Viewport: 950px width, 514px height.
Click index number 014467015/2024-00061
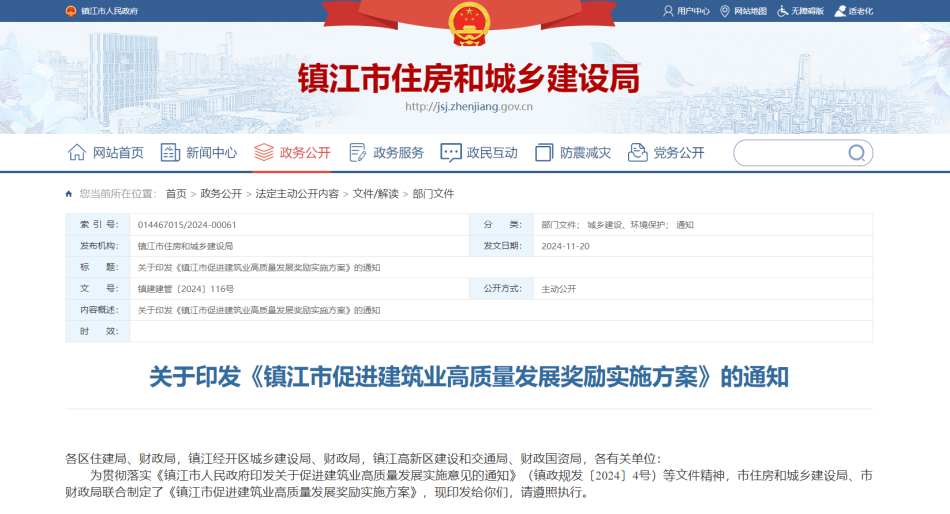coord(187,225)
